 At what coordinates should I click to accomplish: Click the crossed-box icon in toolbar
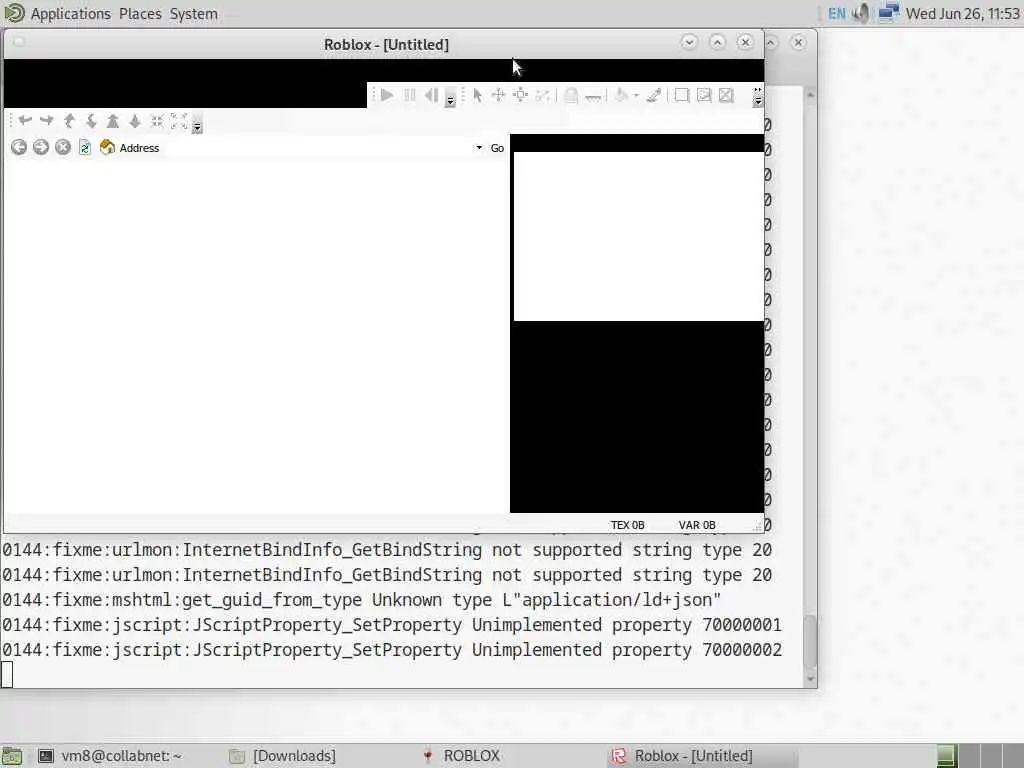(x=726, y=95)
